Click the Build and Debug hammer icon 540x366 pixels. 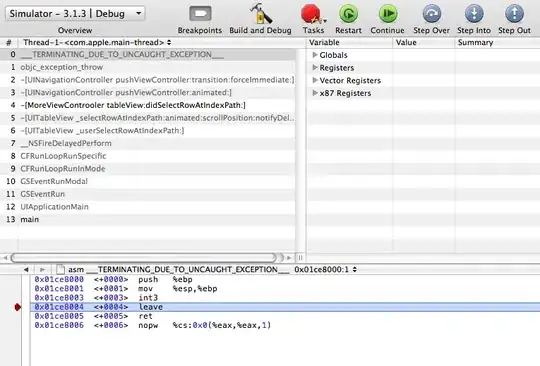(260, 14)
